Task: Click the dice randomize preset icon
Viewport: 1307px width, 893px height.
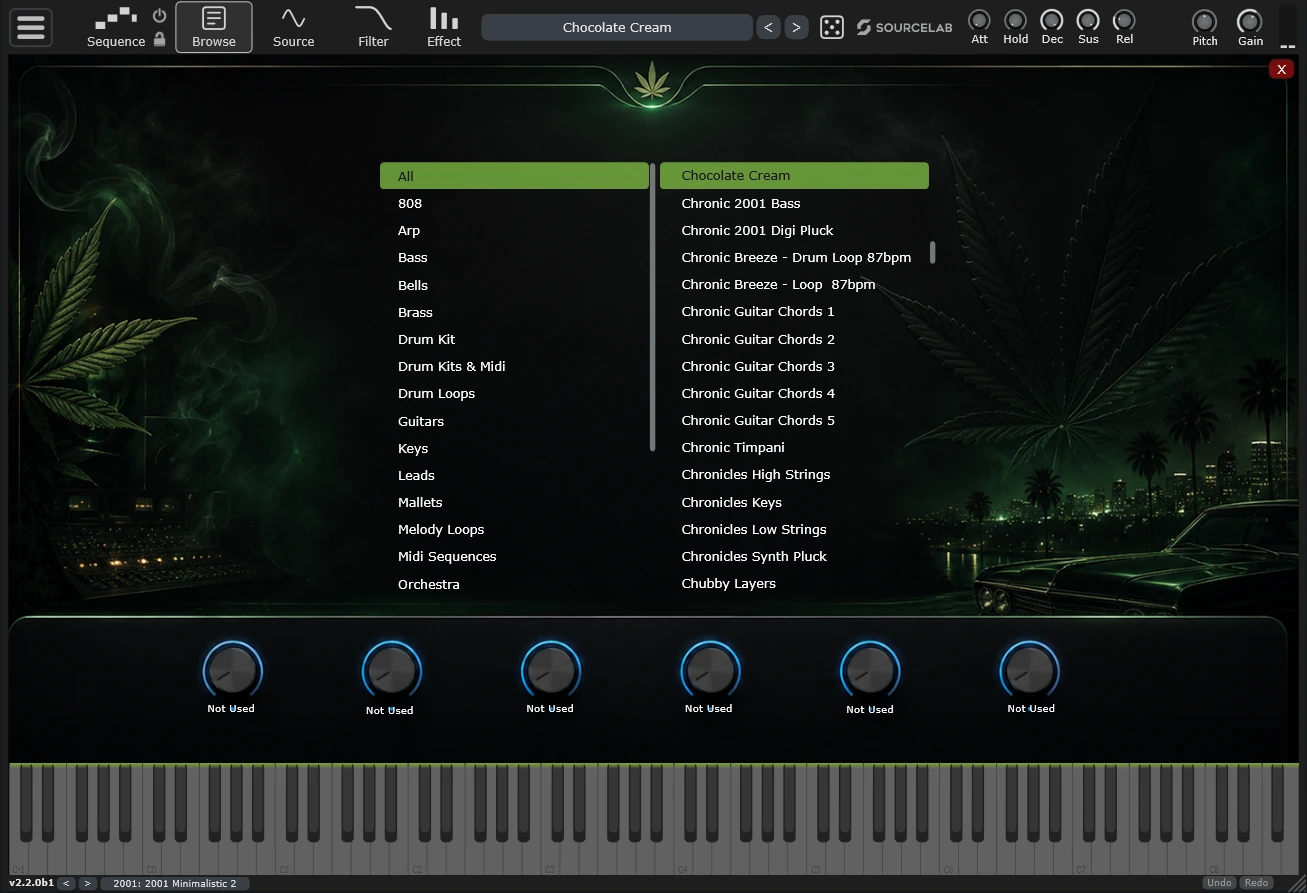Action: 832,27
